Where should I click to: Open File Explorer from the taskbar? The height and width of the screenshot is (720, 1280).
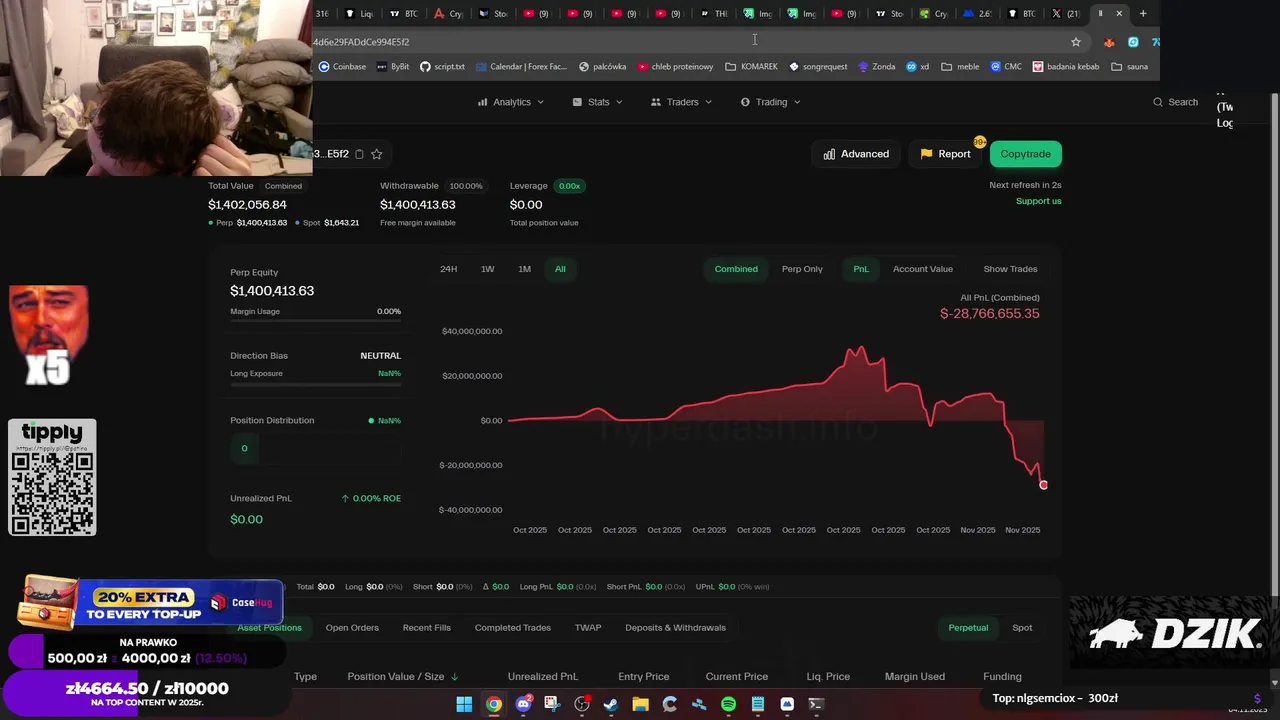point(640,704)
